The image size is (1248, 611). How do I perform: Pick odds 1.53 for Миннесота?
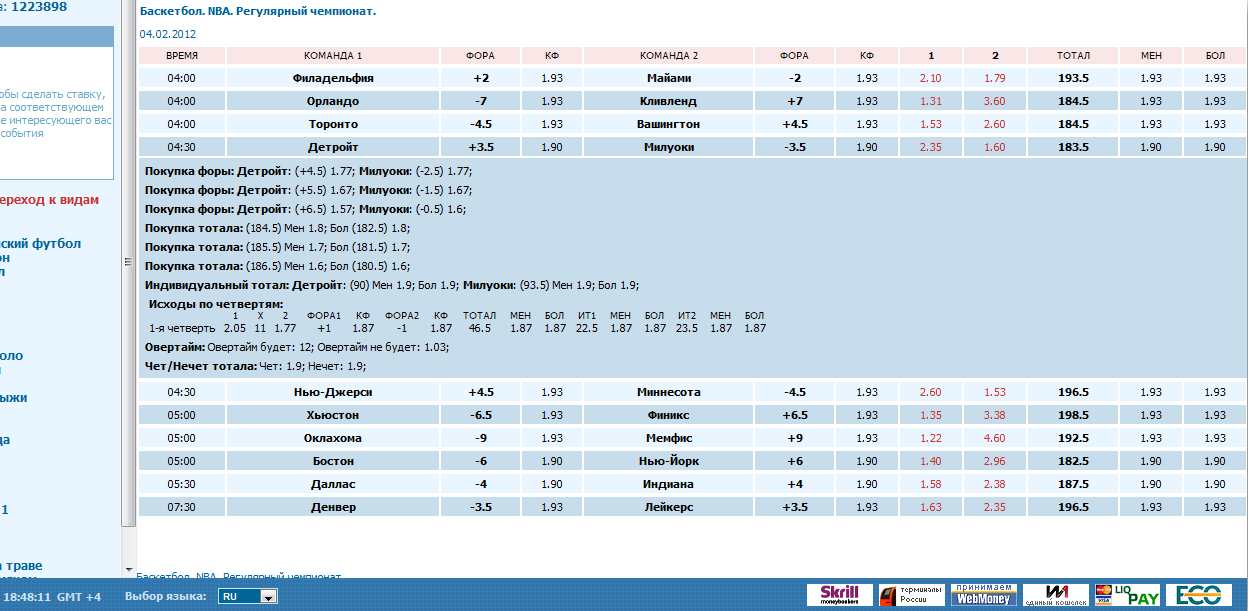(x=995, y=392)
